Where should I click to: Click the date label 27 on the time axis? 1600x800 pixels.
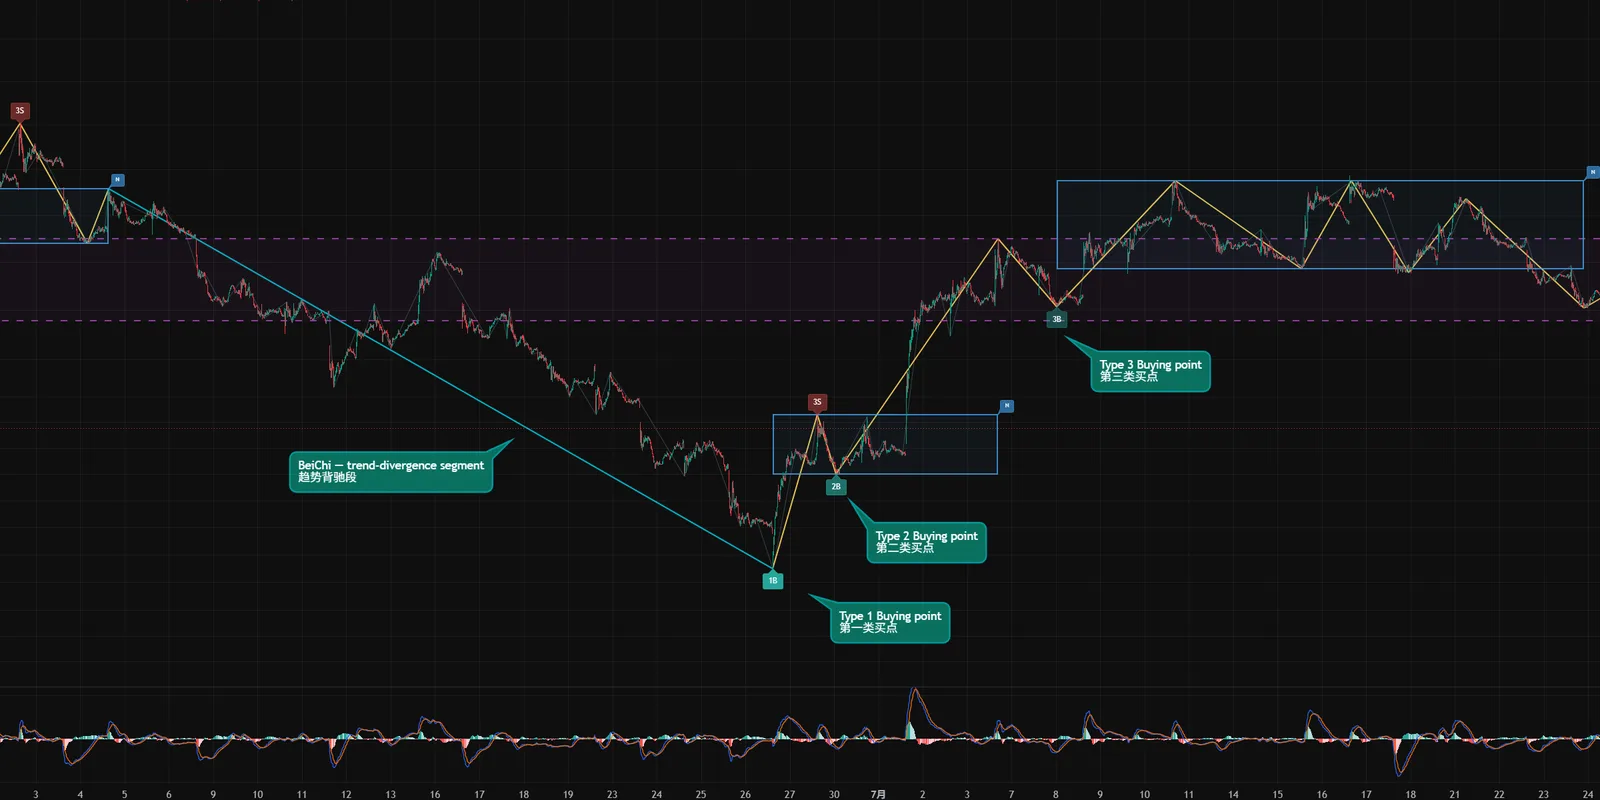[x=790, y=794]
